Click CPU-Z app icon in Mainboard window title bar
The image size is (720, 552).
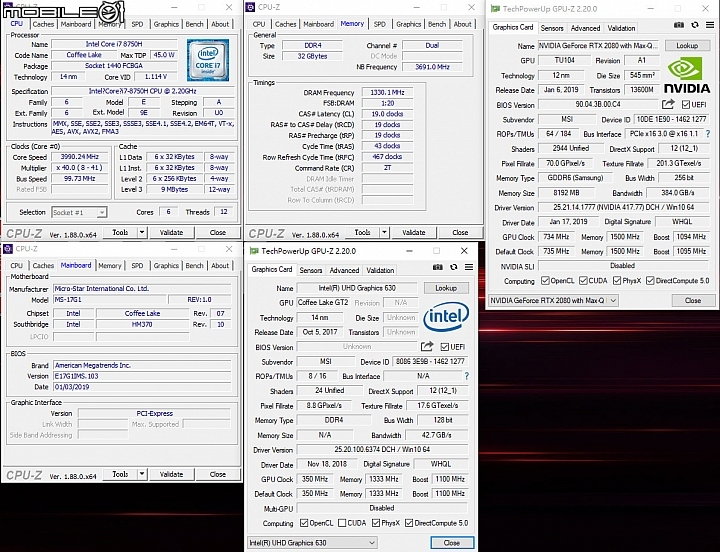pyautogui.click(x=8, y=249)
